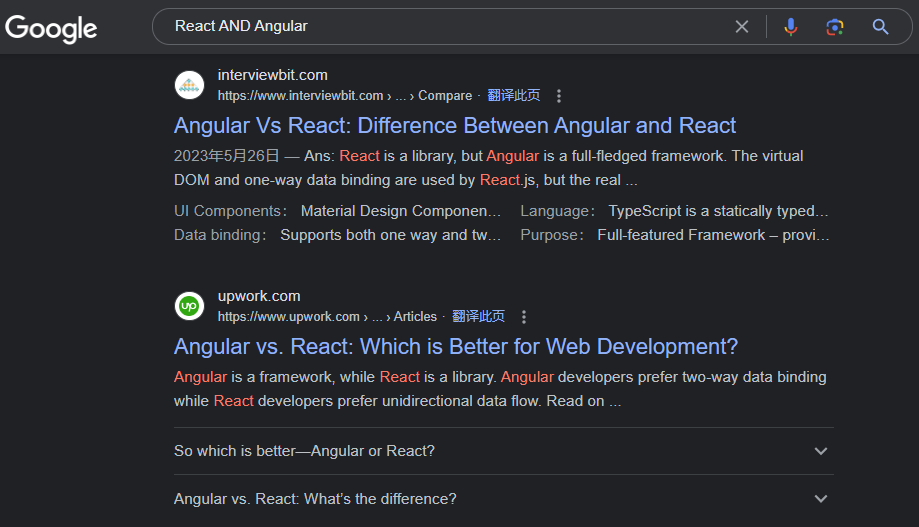Start voice search with the microphone icon

pyautogui.click(x=791, y=26)
